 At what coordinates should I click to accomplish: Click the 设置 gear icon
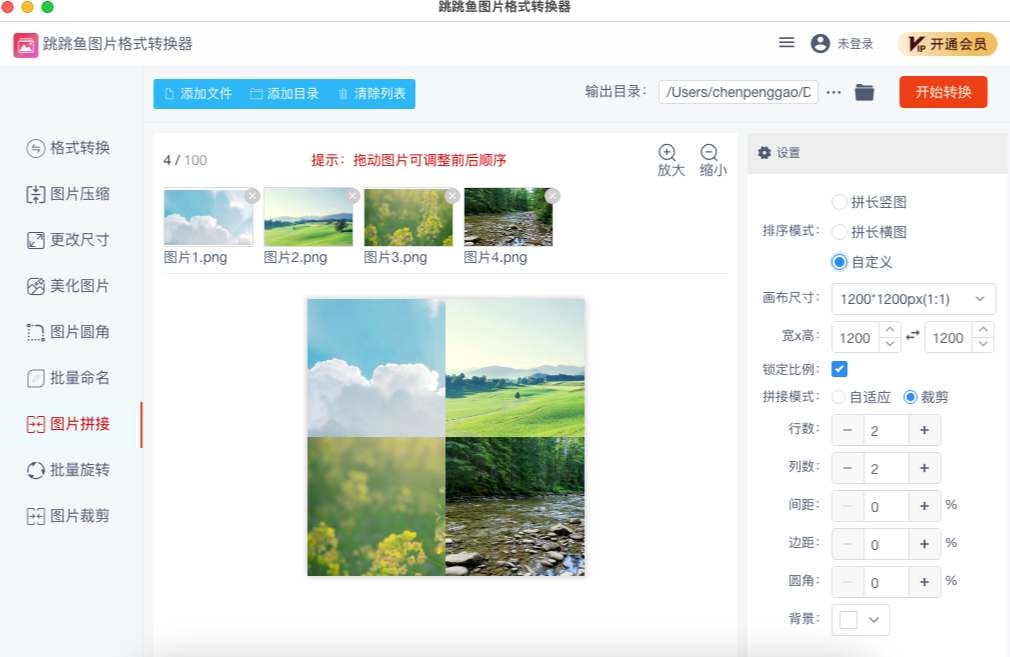pos(764,153)
